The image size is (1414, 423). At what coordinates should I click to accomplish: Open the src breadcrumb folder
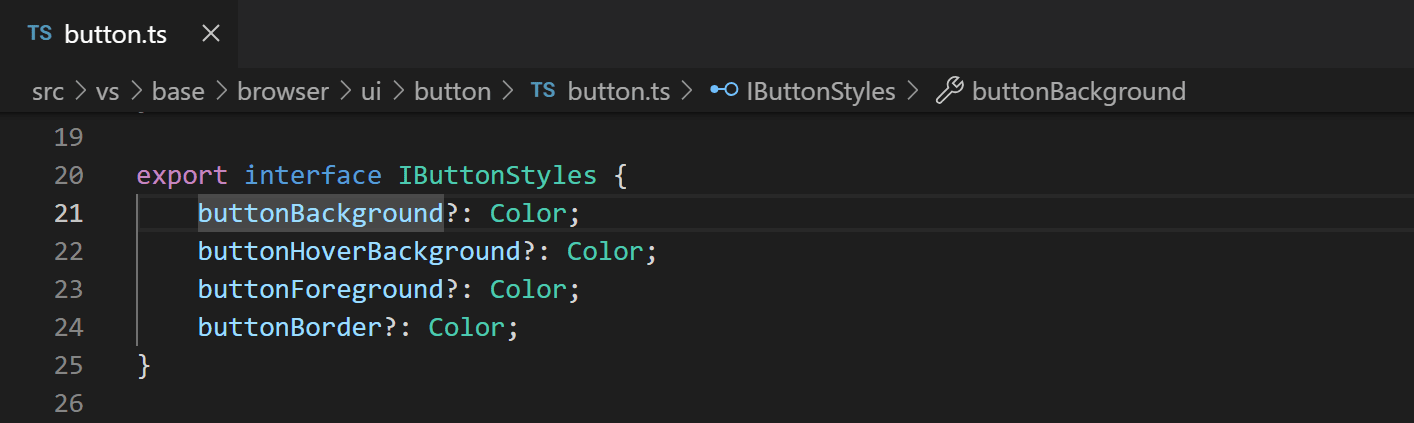tap(47, 92)
